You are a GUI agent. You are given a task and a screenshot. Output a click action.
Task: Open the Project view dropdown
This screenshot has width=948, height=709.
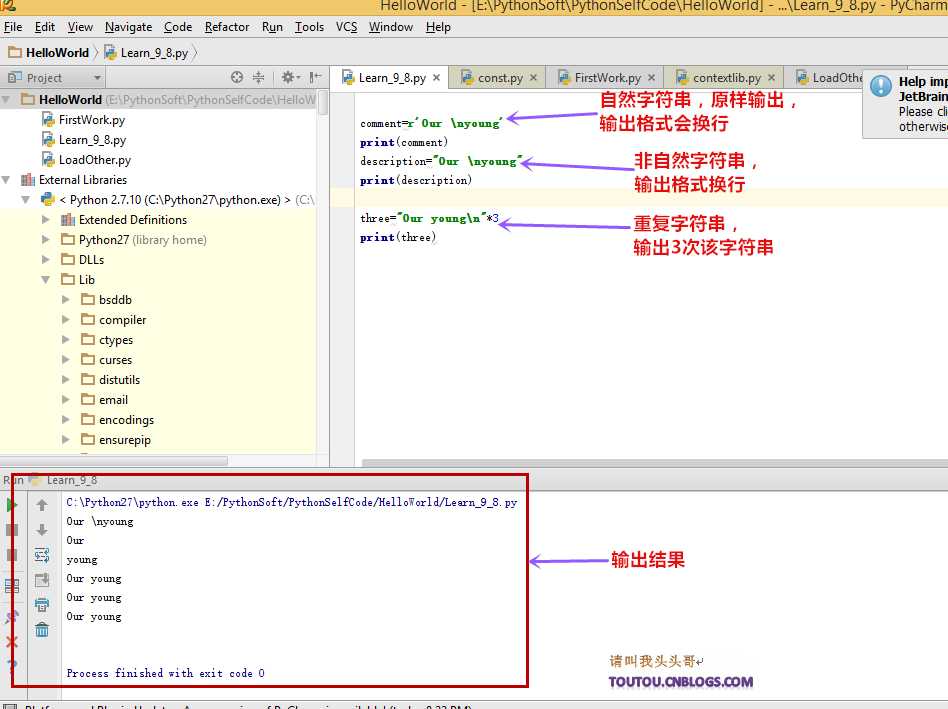tap(95, 77)
